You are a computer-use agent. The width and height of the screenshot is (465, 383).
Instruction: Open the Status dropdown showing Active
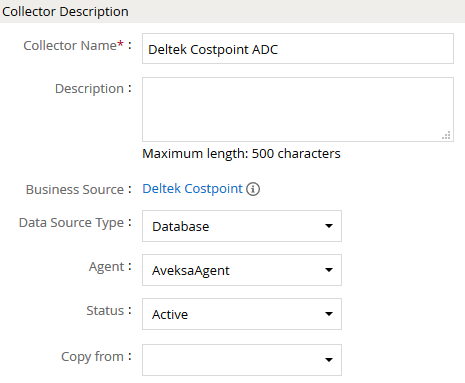pyautogui.click(x=242, y=314)
